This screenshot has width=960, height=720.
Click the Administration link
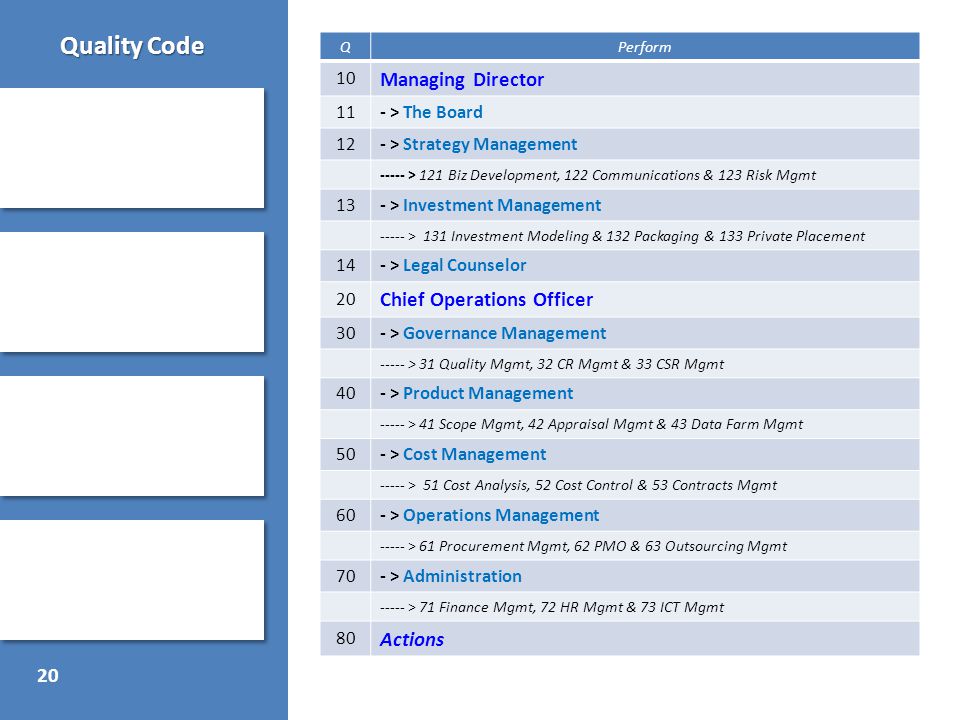(462, 576)
